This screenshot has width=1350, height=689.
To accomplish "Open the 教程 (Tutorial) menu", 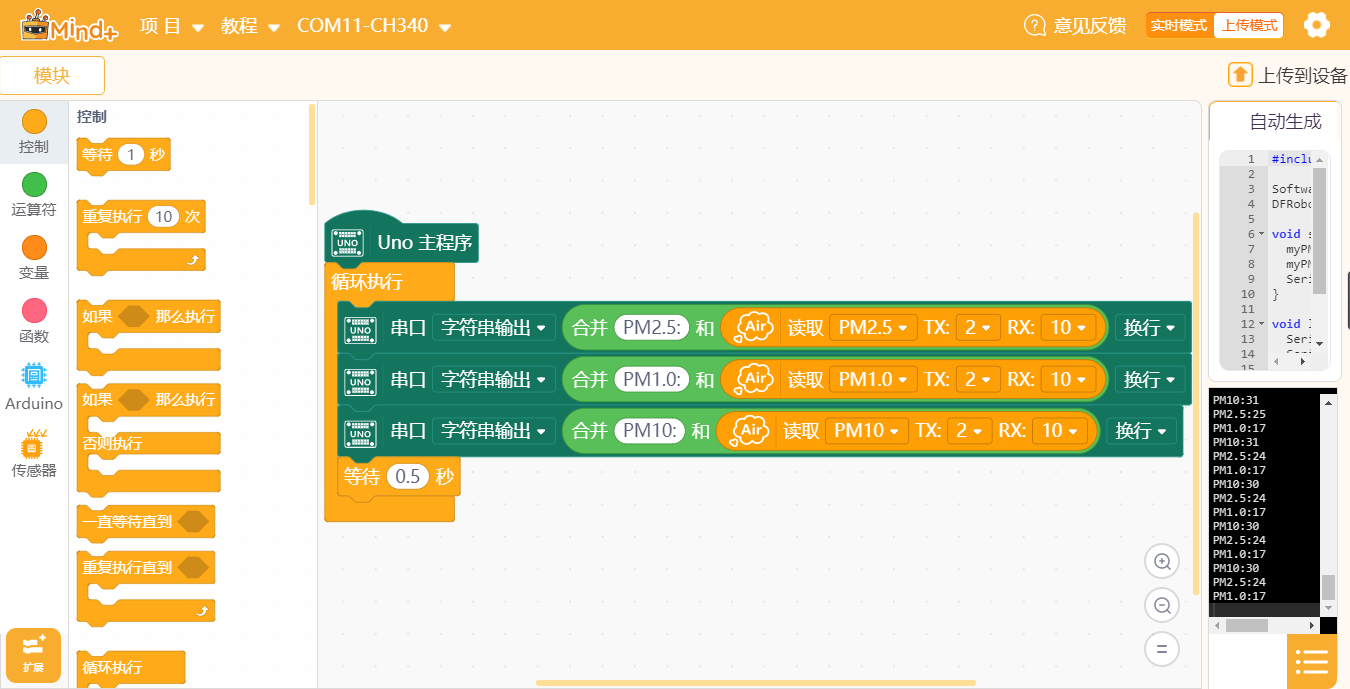I will 250,26.
